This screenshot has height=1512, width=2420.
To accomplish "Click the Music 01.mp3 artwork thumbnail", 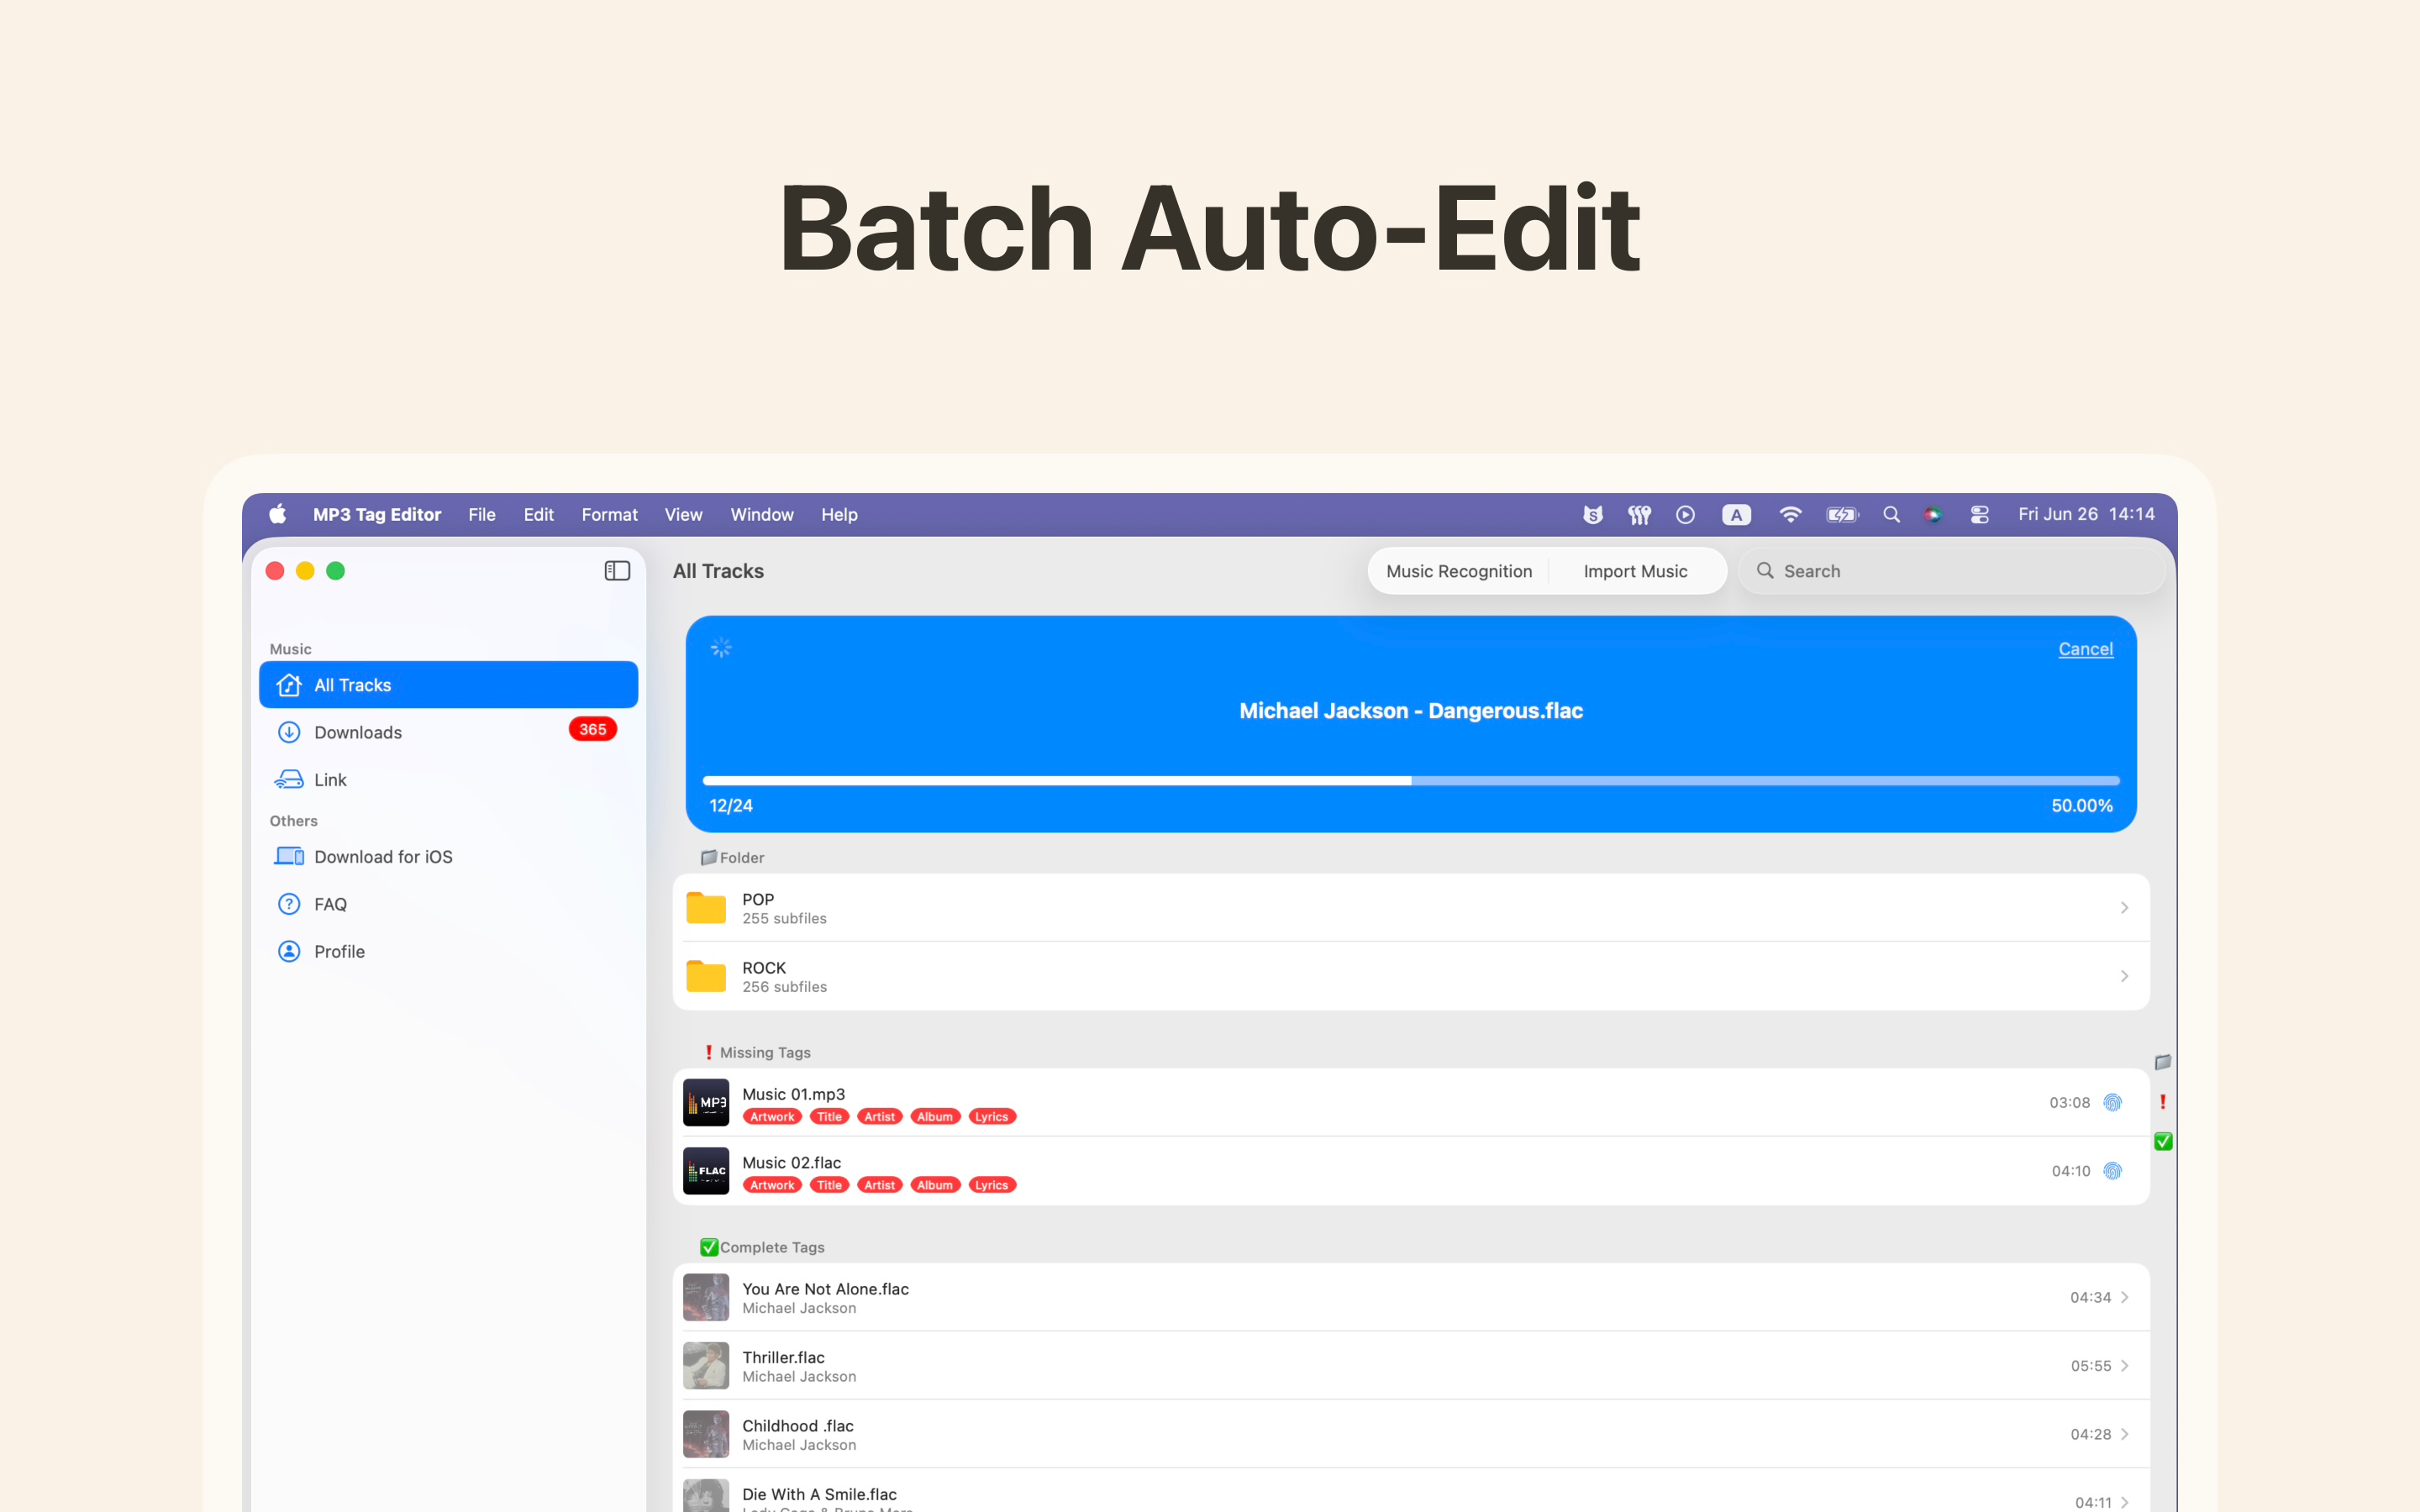I will point(706,1102).
